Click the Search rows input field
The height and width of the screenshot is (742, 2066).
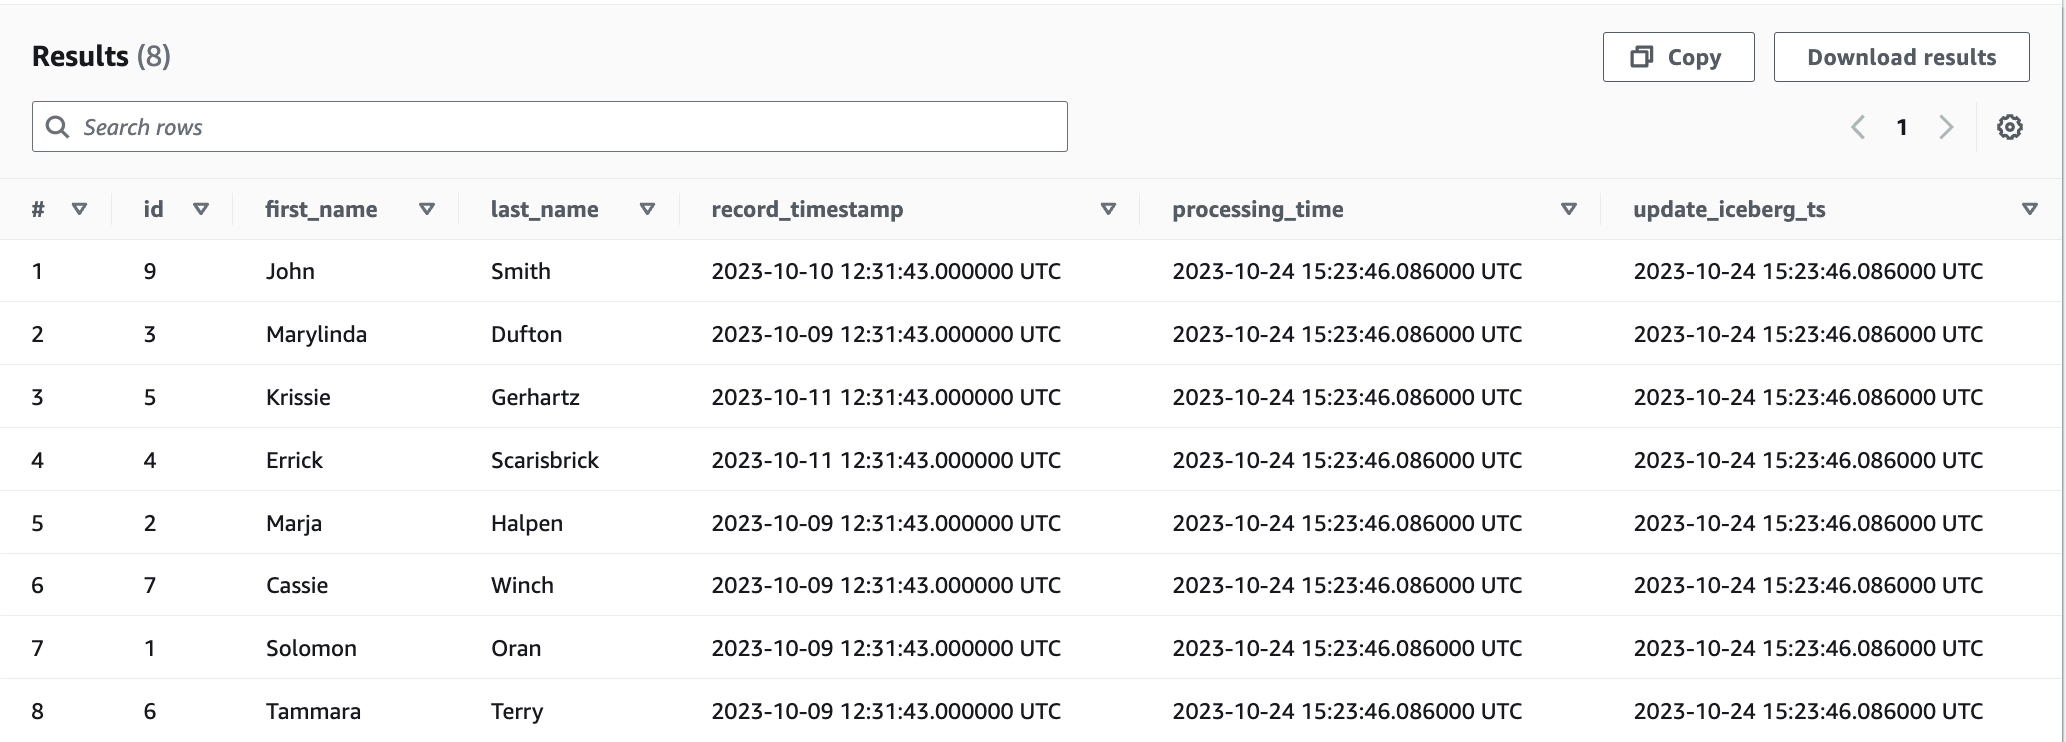(x=550, y=127)
